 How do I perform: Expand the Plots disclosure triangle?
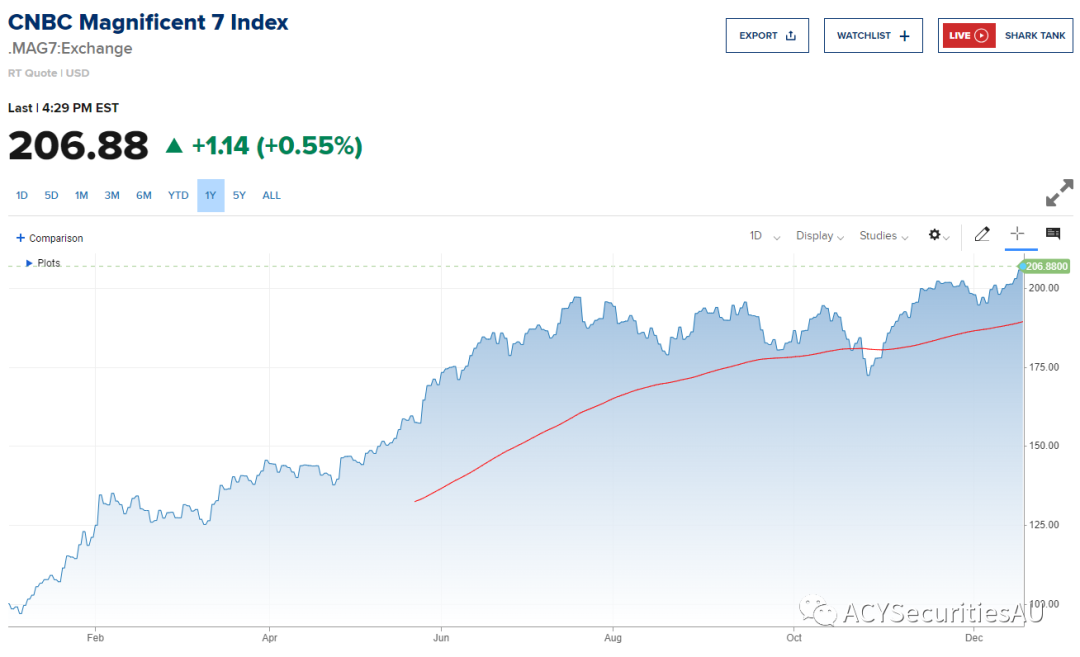(x=30, y=263)
